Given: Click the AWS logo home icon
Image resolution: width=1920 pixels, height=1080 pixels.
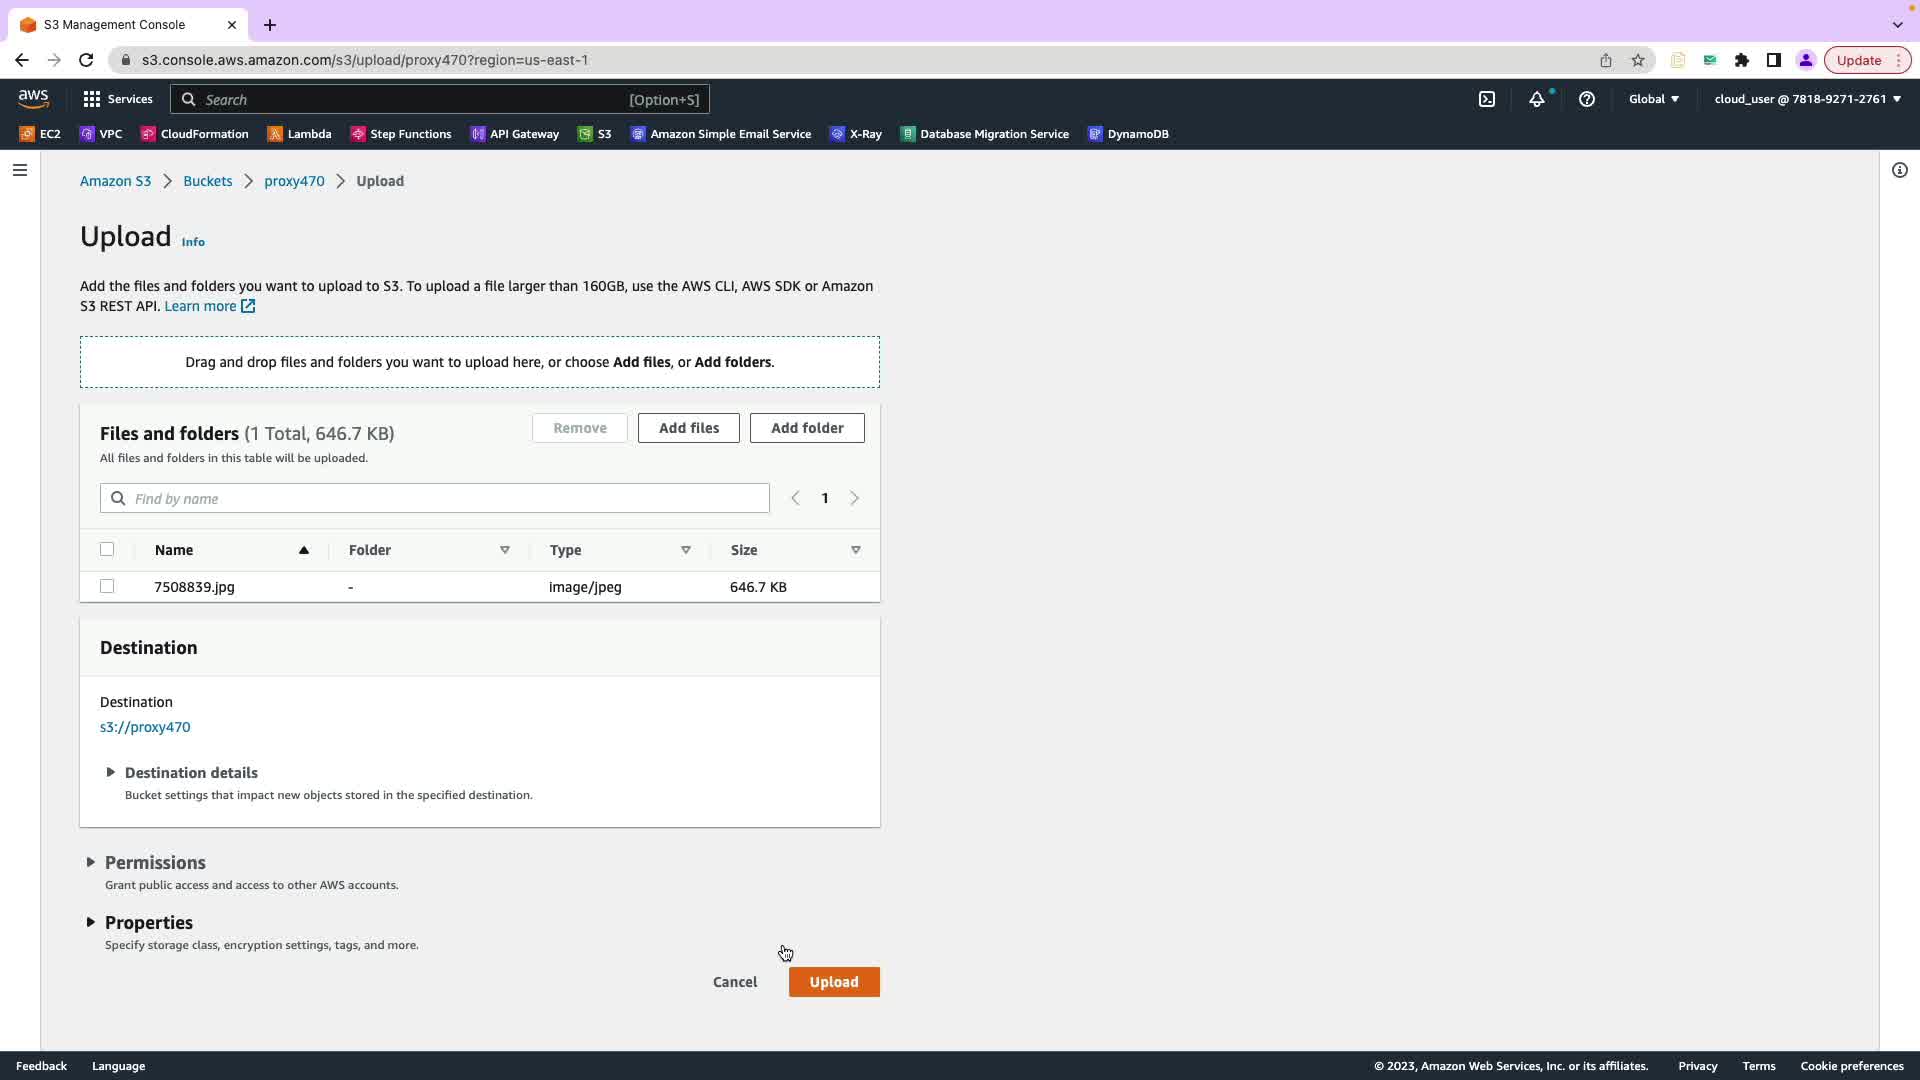Looking at the screenshot, I should coord(33,98).
